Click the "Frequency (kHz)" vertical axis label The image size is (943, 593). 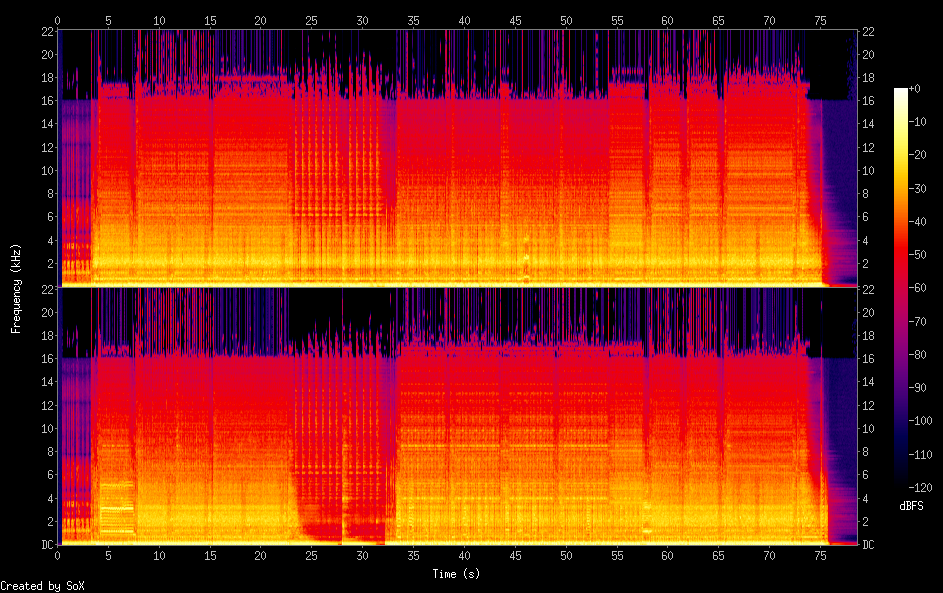[x=16, y=288]
